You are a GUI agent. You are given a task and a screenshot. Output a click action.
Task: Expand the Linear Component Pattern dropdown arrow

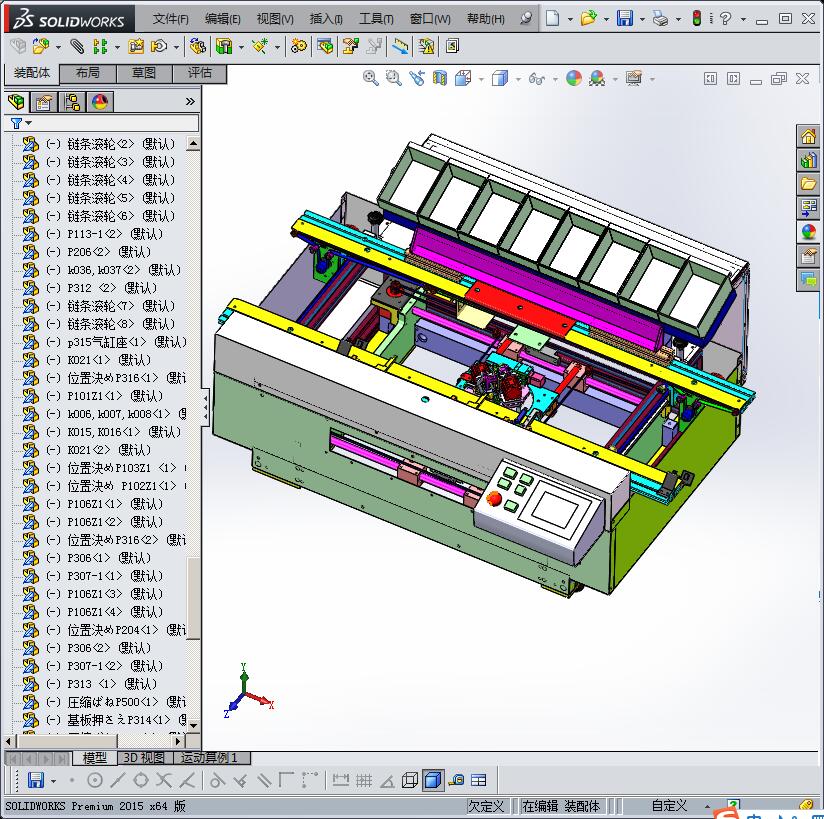[117, 47]
